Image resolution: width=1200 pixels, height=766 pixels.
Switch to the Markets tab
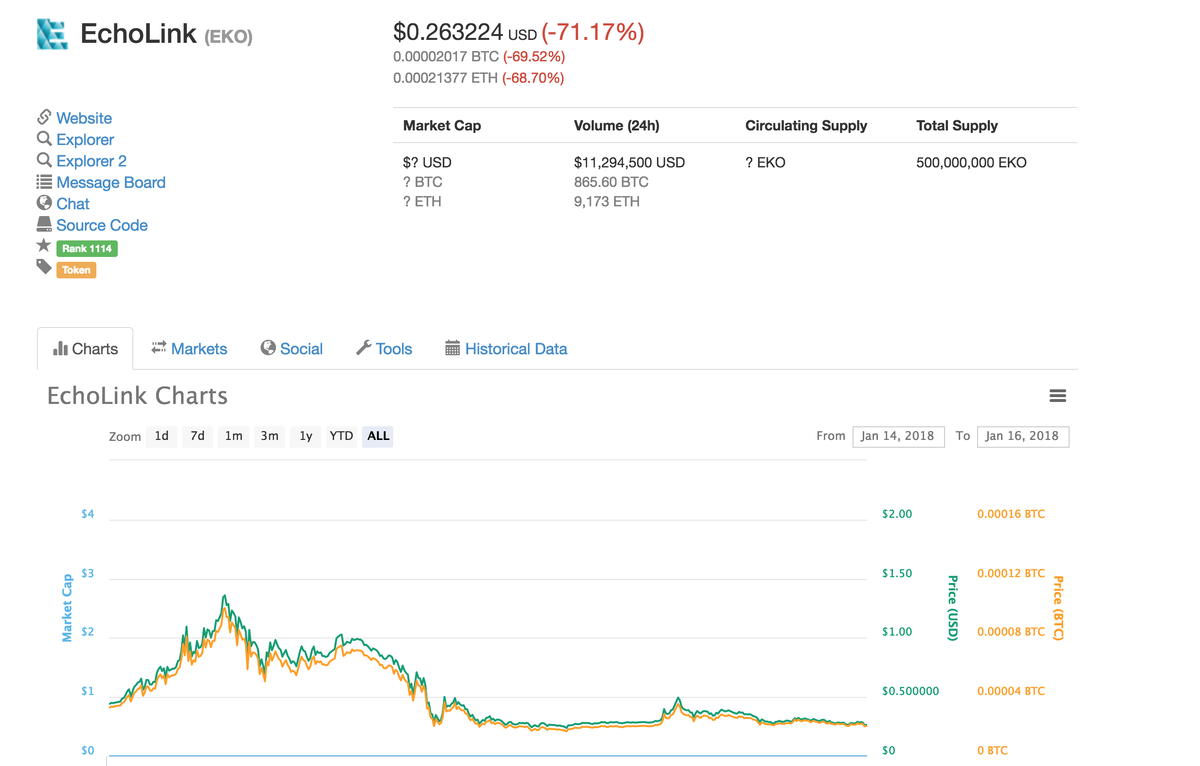(x=189, y=349)
